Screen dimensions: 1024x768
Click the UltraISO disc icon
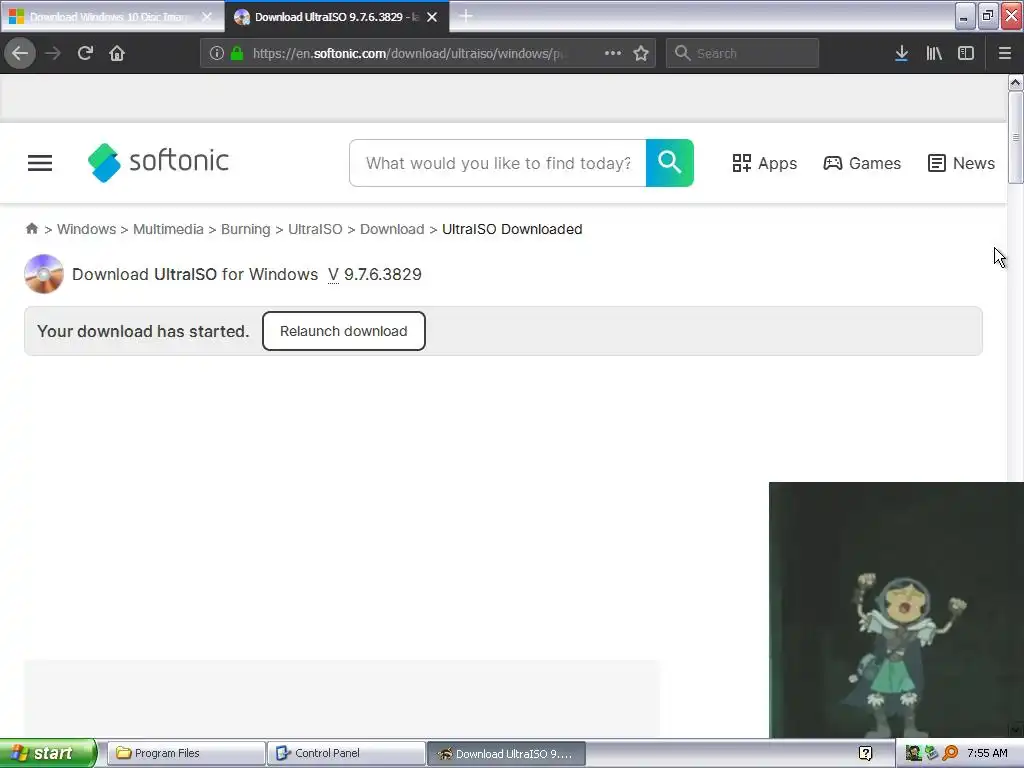pyautogui.click(x=44, y=274)
